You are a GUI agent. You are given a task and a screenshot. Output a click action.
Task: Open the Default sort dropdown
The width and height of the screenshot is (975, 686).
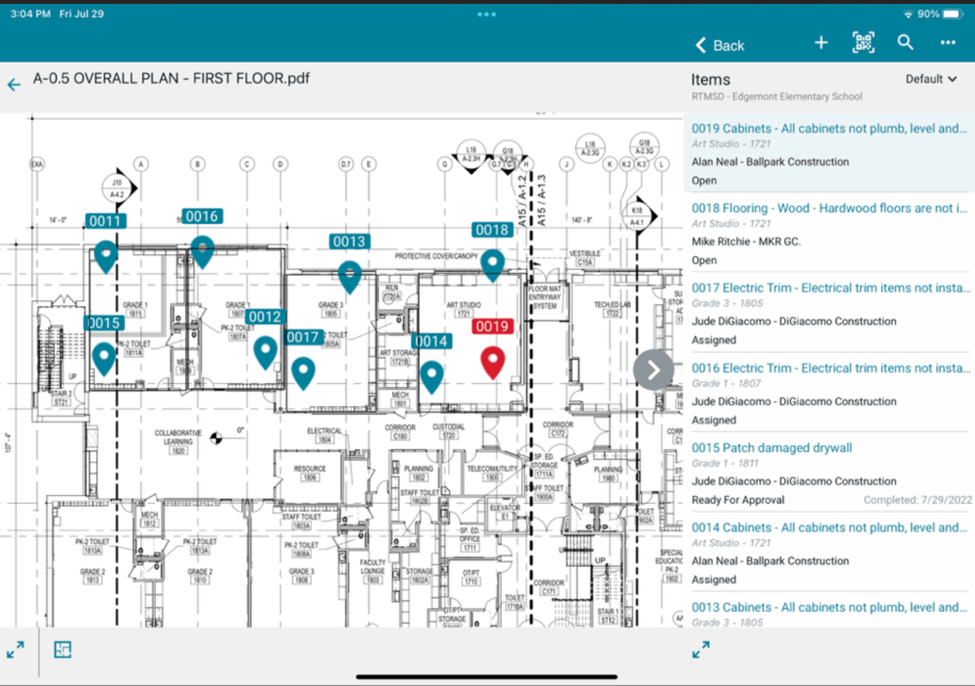(931, 79)
